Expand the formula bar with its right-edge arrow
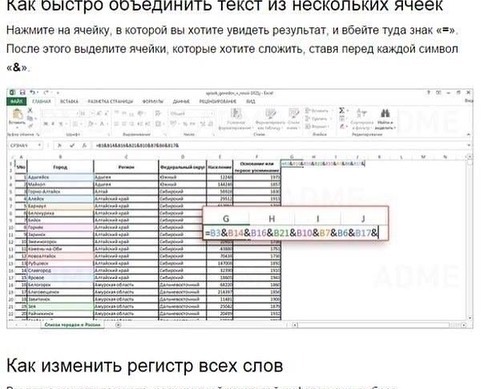Image resolution: width=484 pixels, height=389 pixels. coord(468,145)
